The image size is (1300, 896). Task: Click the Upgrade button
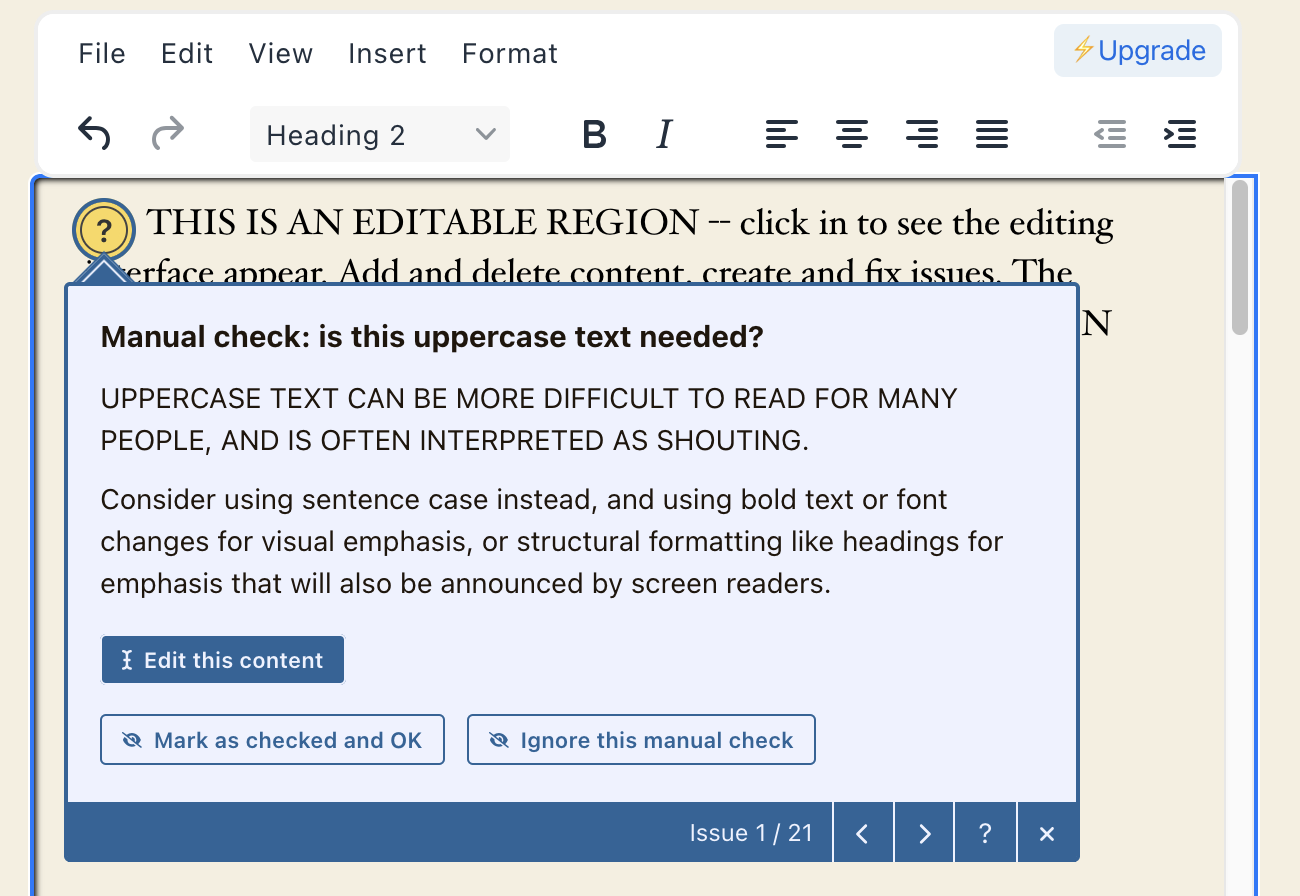click(x=1138, y=51)
